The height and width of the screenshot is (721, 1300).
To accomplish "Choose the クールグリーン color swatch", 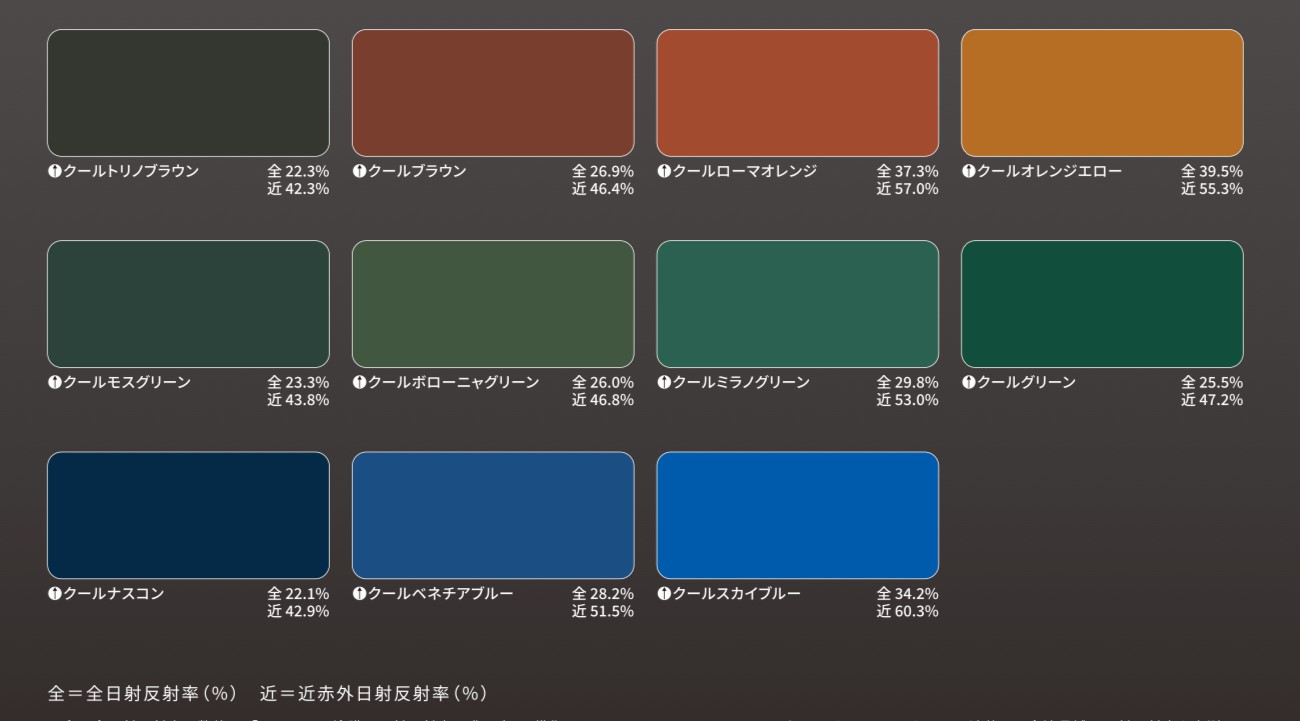I will click(1102, 304).
